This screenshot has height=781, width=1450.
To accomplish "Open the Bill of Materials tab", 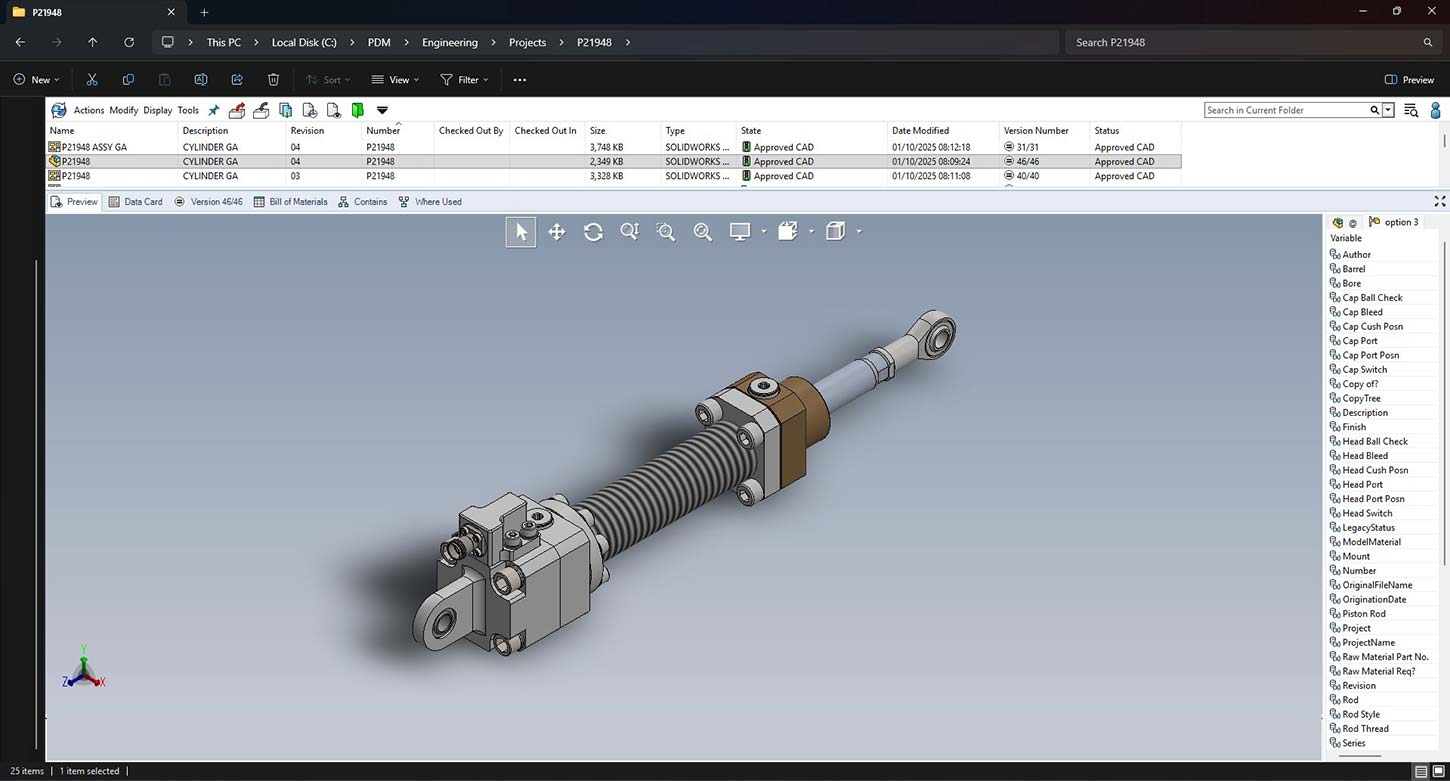I will (x=290, y=202).
